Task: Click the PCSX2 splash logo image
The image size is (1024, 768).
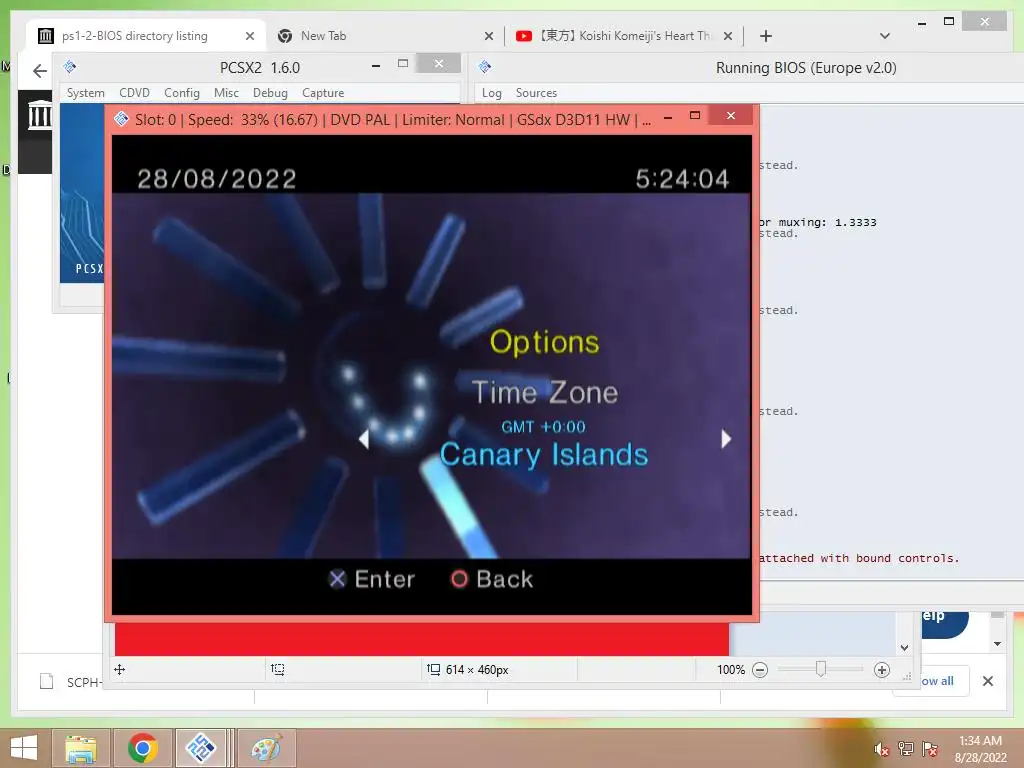Action: point(82,193)
